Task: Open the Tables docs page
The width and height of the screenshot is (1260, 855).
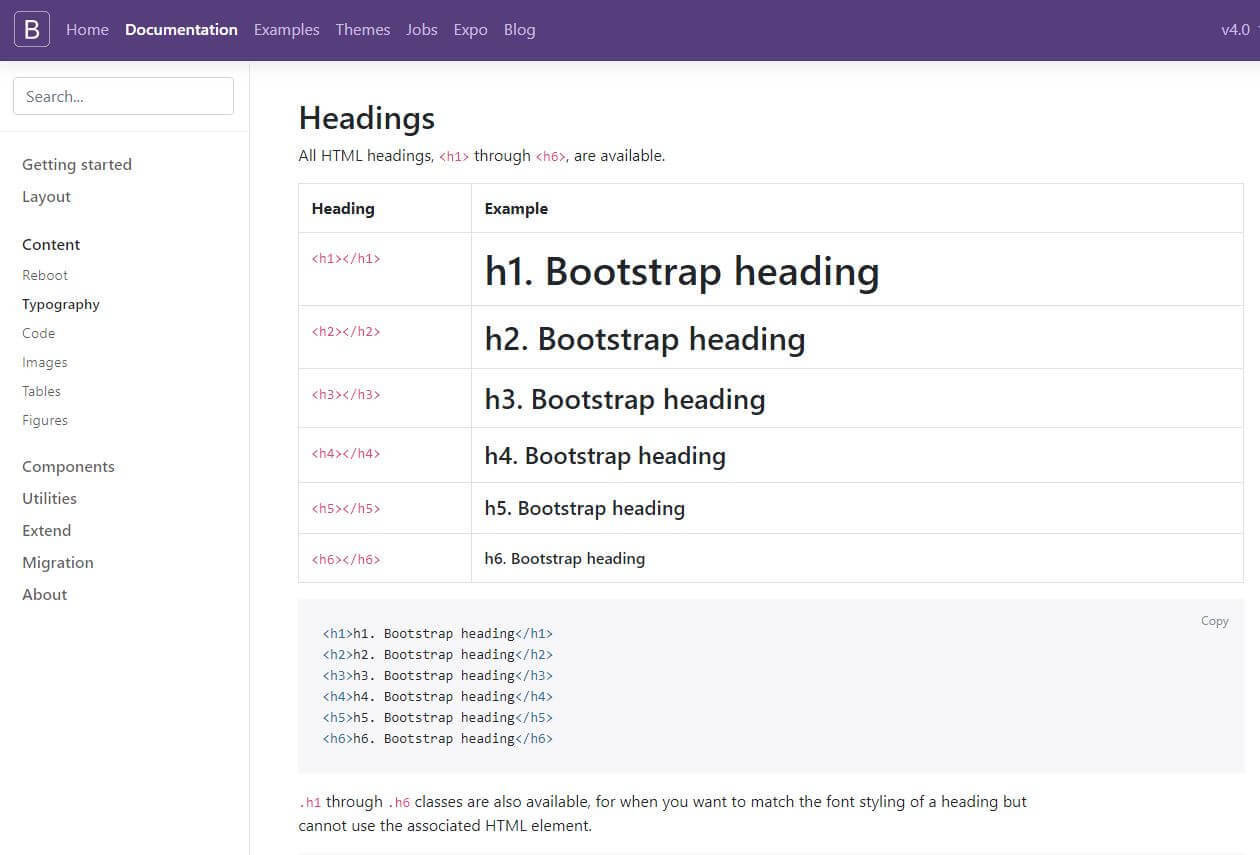Action: [41, 391]
